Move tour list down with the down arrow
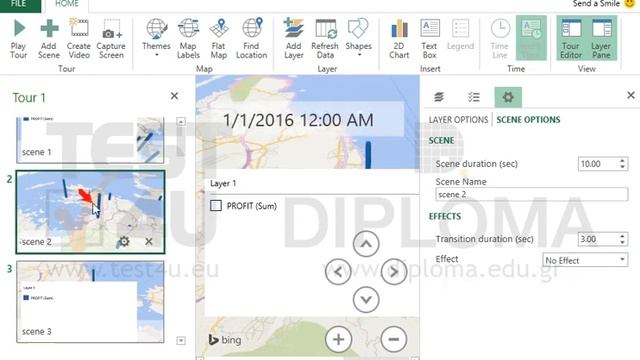 [x=181, y=340]
